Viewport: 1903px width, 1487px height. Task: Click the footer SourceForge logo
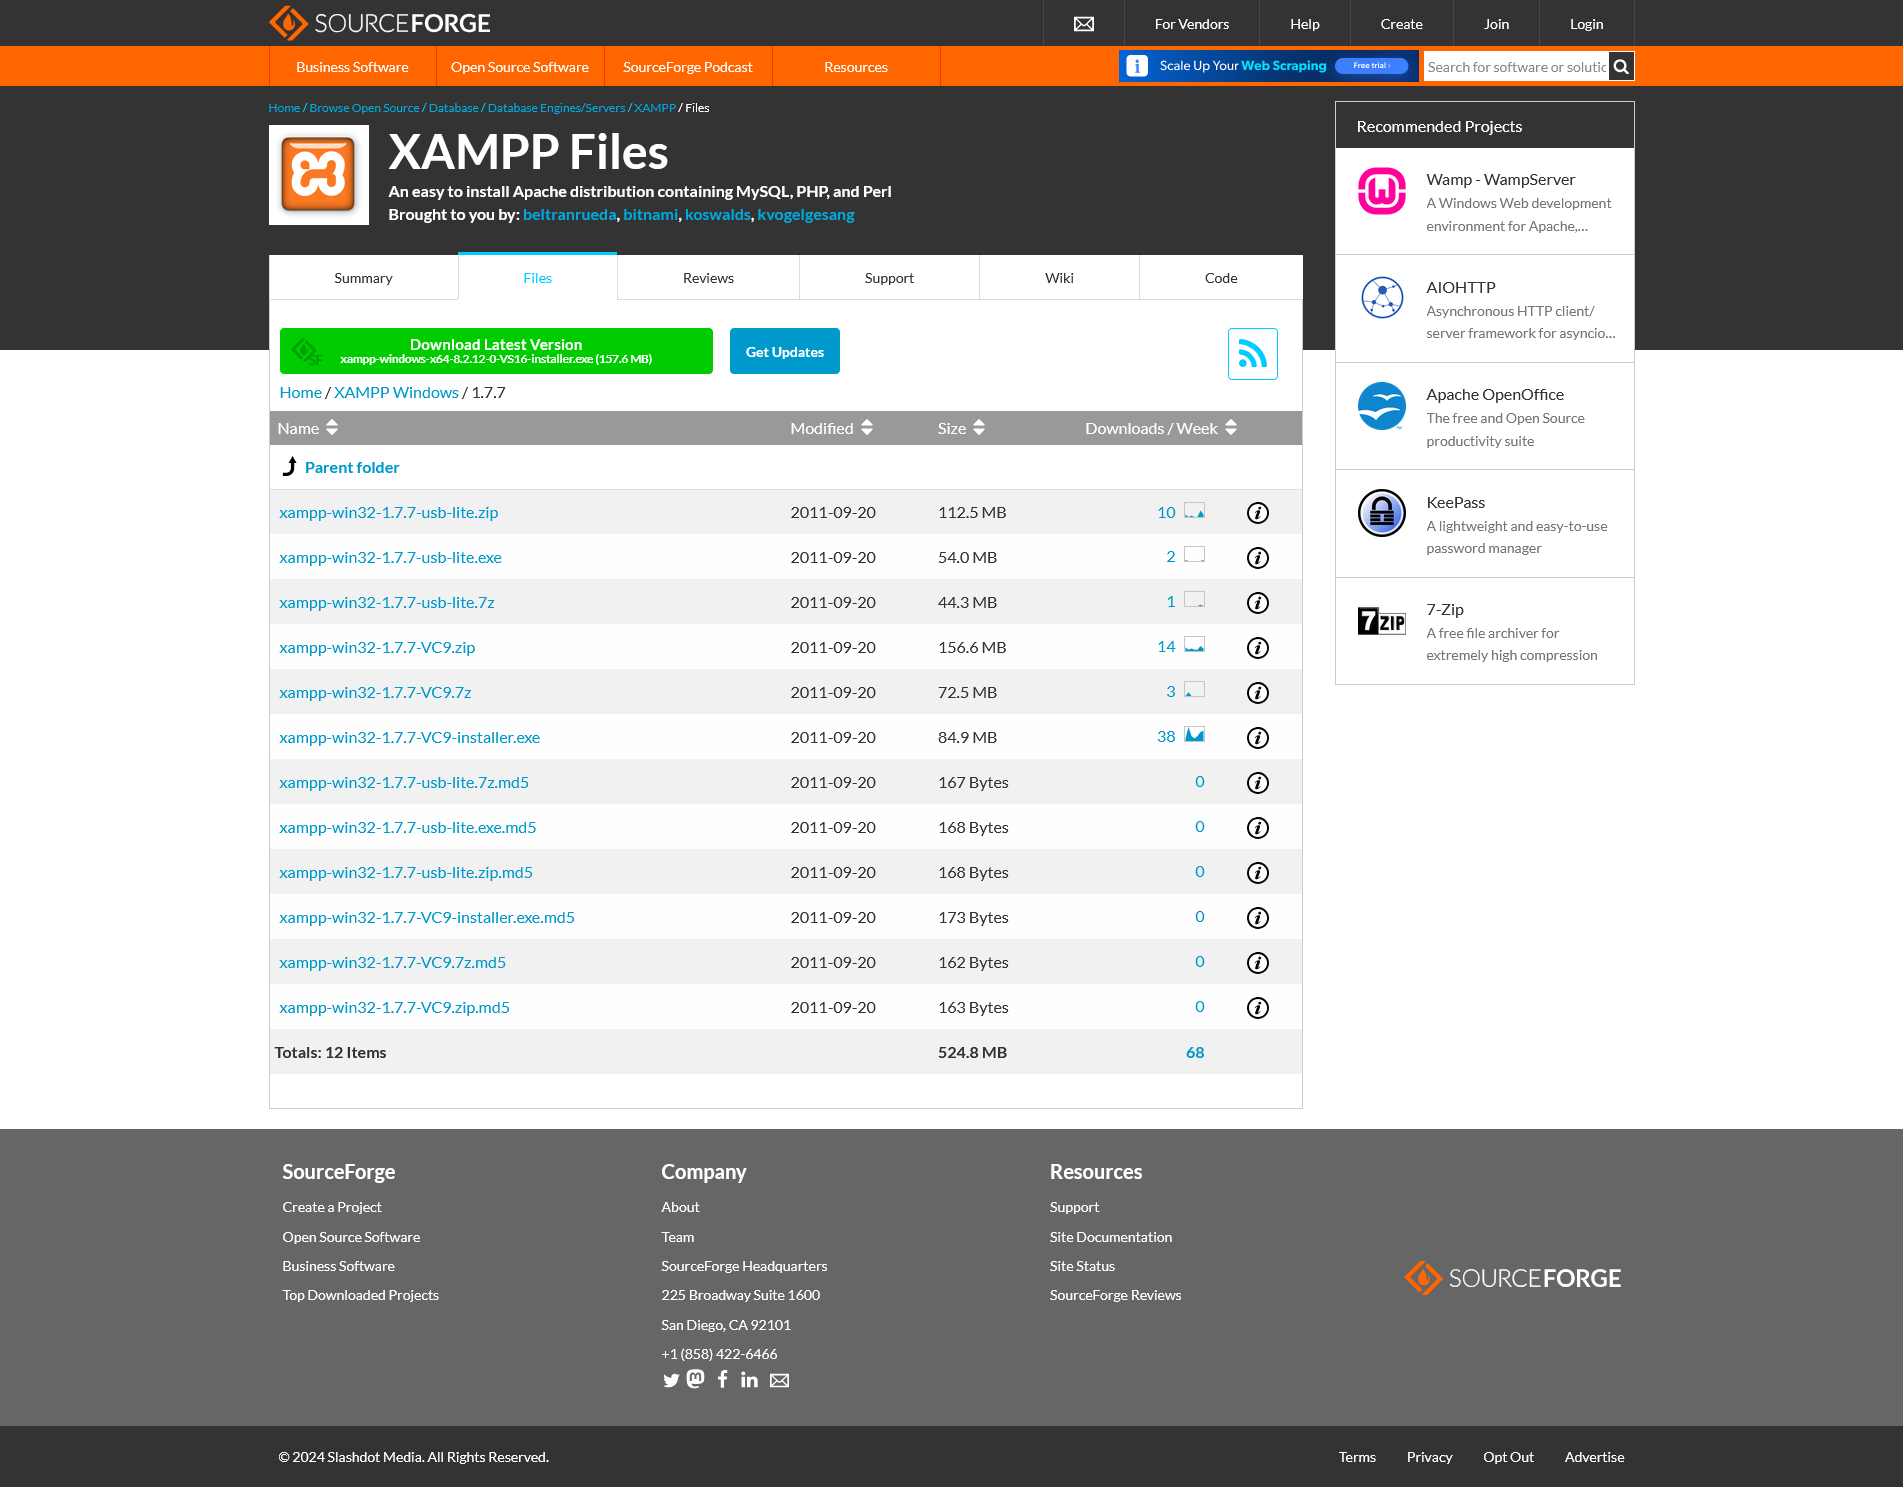coord(1513,1278)
